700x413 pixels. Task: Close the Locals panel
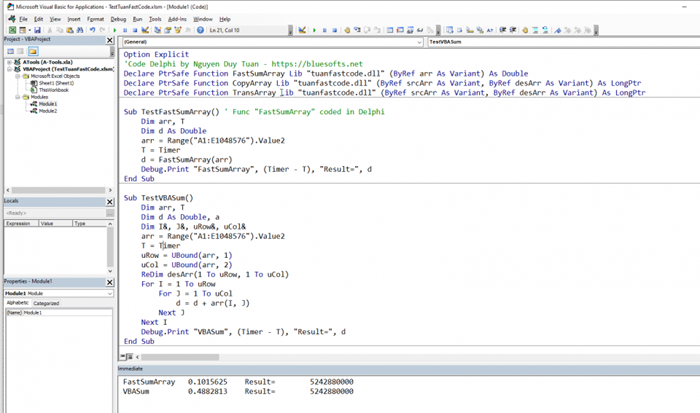[111, 202]
